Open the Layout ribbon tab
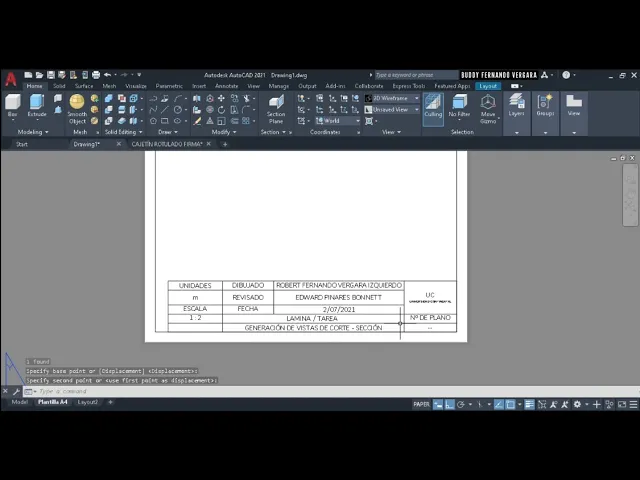 pyautogui.click(x=488, y=86)
